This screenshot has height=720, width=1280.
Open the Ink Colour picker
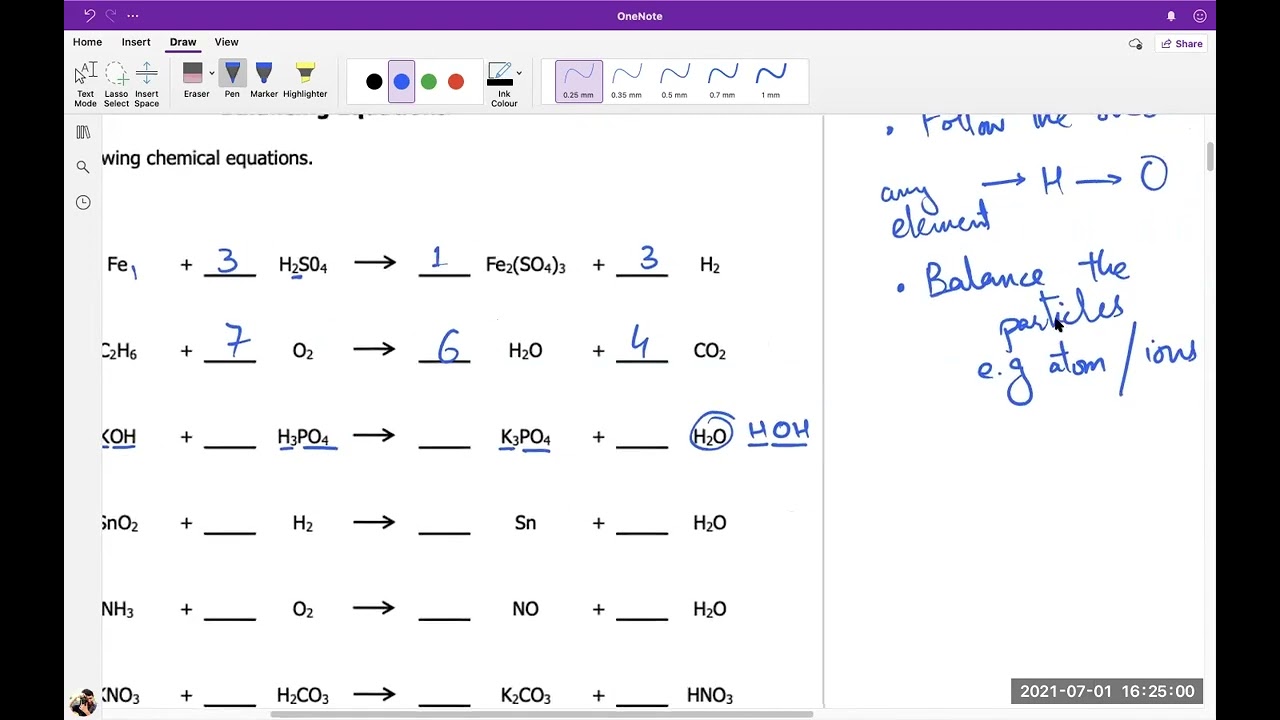pos(504,84)
